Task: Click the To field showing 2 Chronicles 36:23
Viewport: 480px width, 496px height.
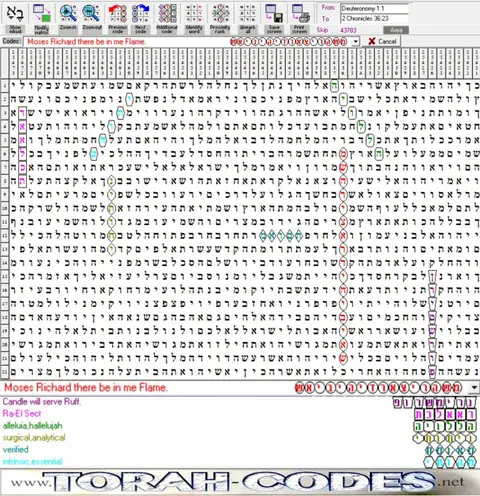Action: (x=374, y=18)
